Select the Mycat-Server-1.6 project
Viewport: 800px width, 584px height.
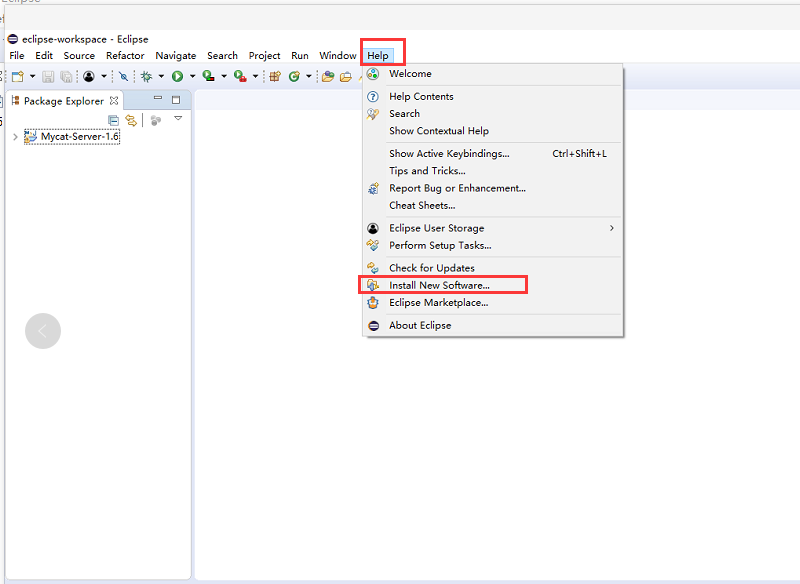tap(72, 137)
